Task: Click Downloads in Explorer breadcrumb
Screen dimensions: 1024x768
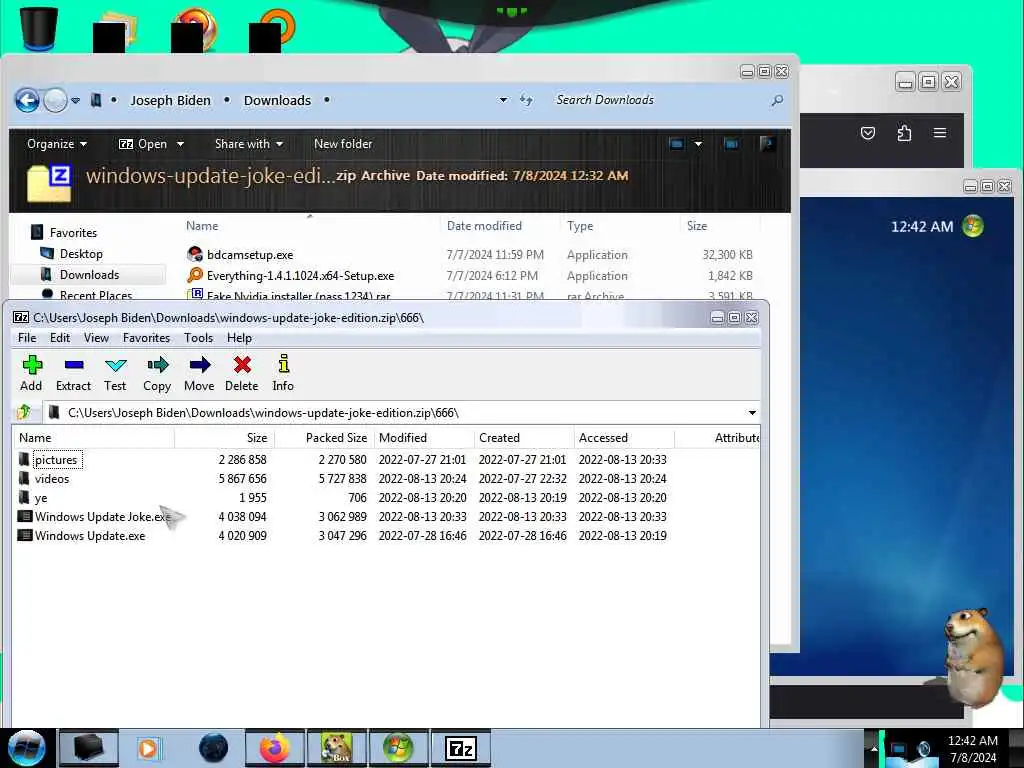Action: 278,101
